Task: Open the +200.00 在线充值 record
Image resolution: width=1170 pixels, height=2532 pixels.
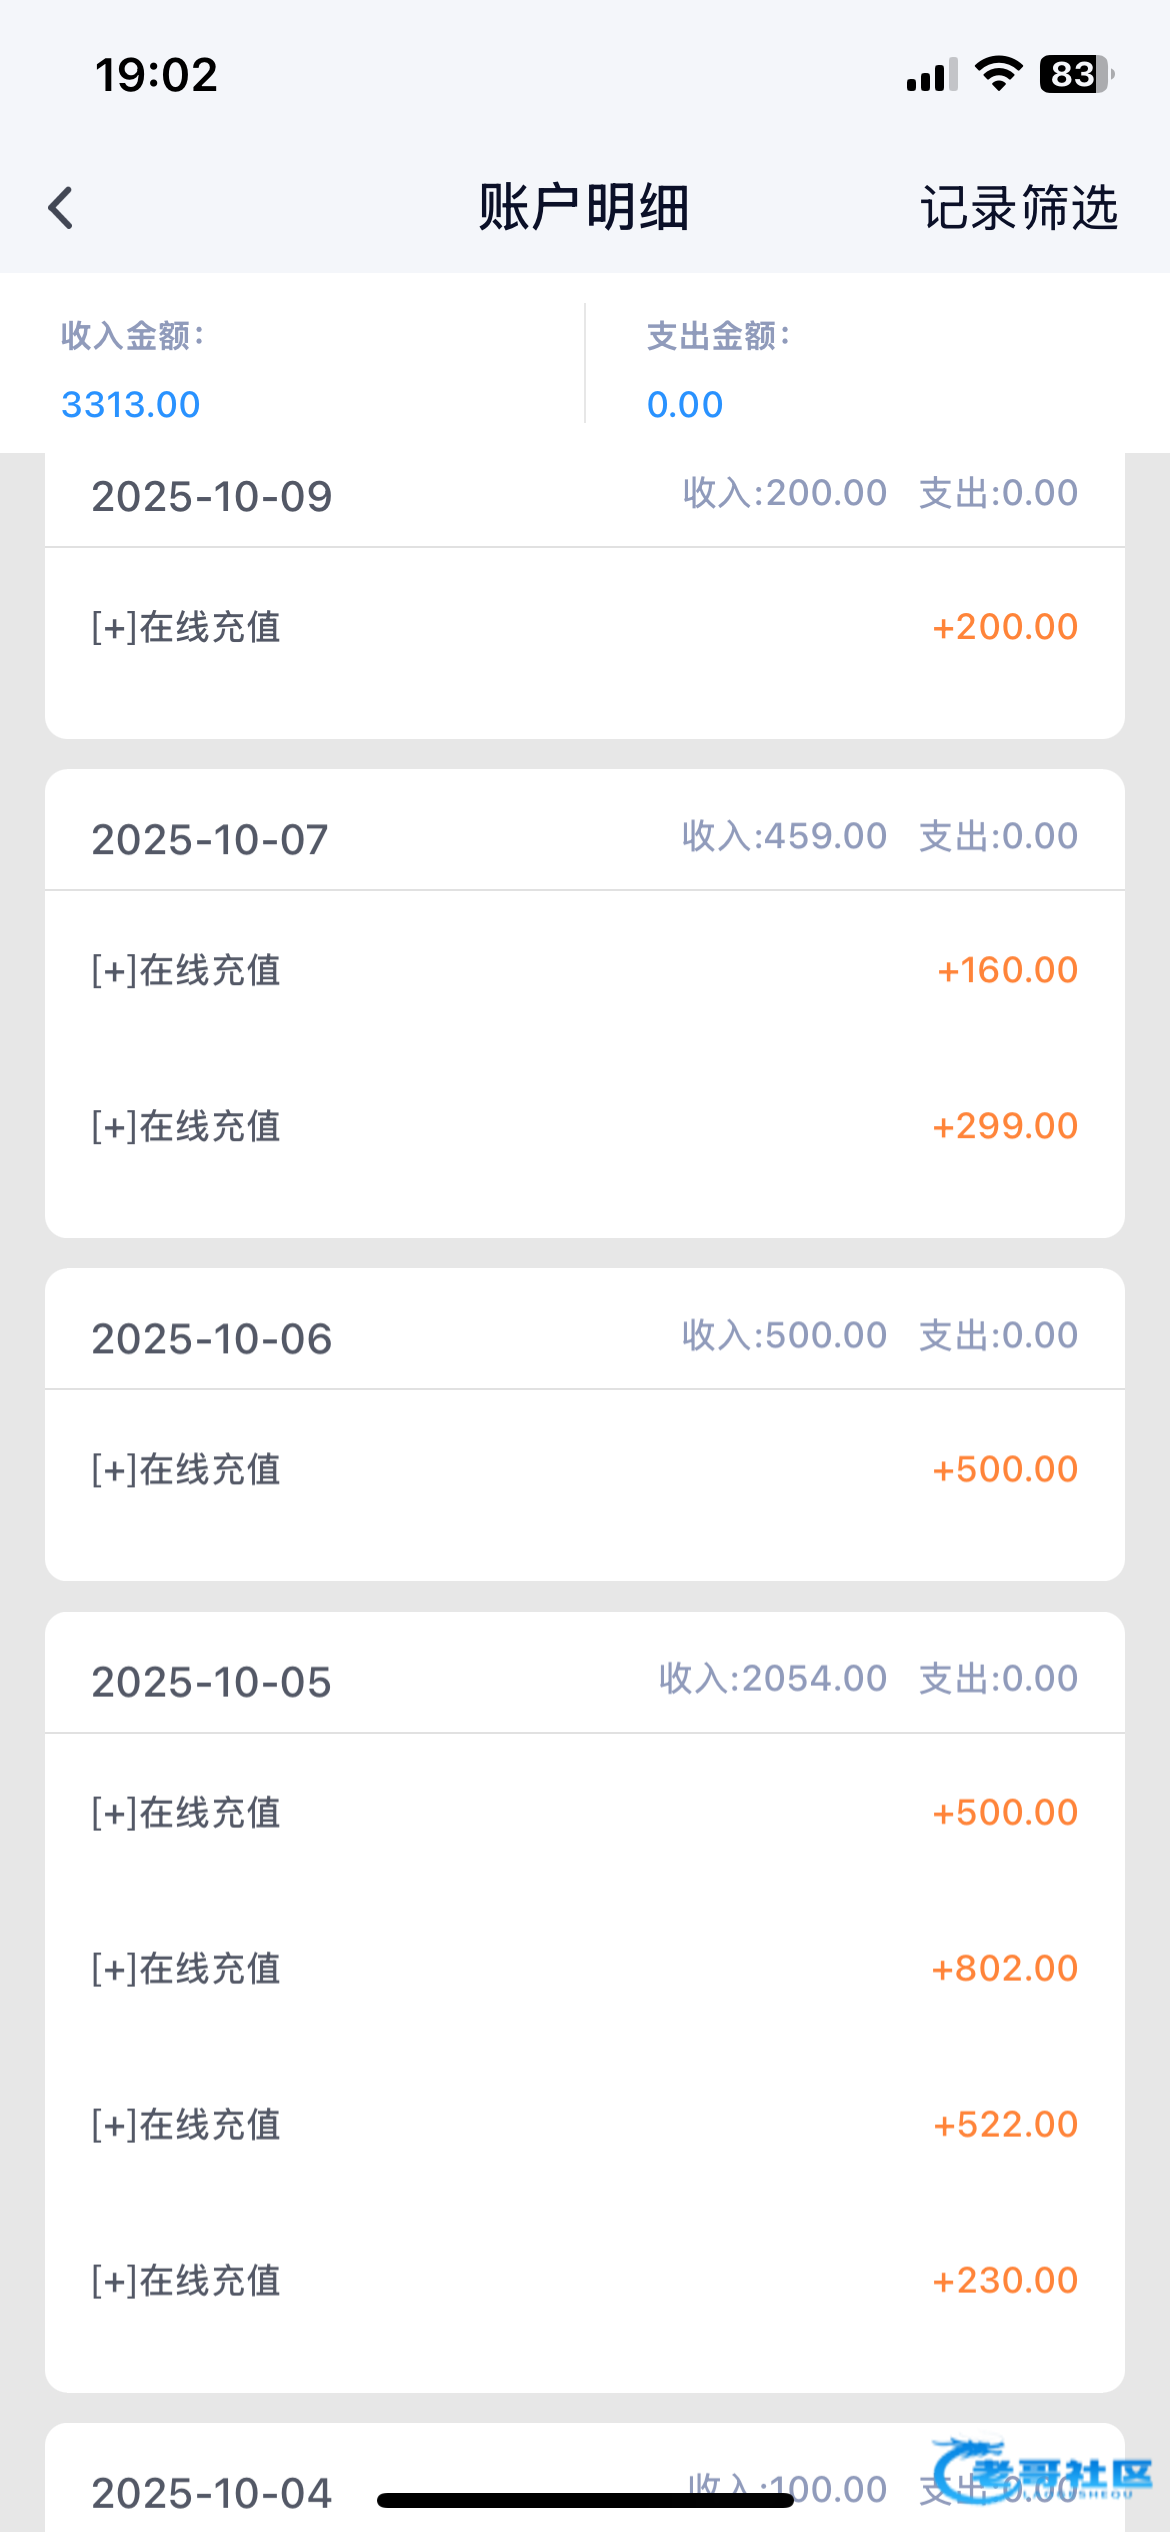Action: (x=584, y=628)
